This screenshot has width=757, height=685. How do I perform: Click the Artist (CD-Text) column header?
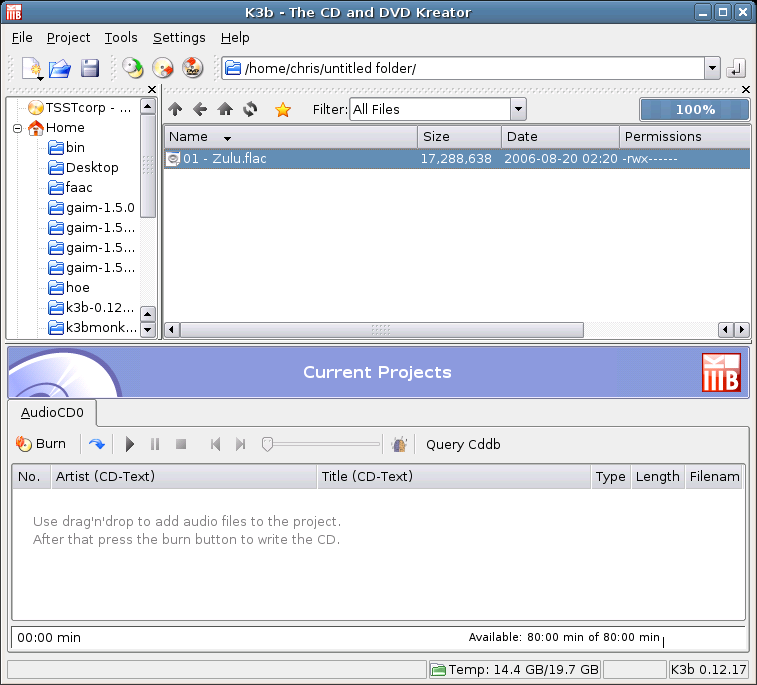pyautogui.click(x=184, y=476)
